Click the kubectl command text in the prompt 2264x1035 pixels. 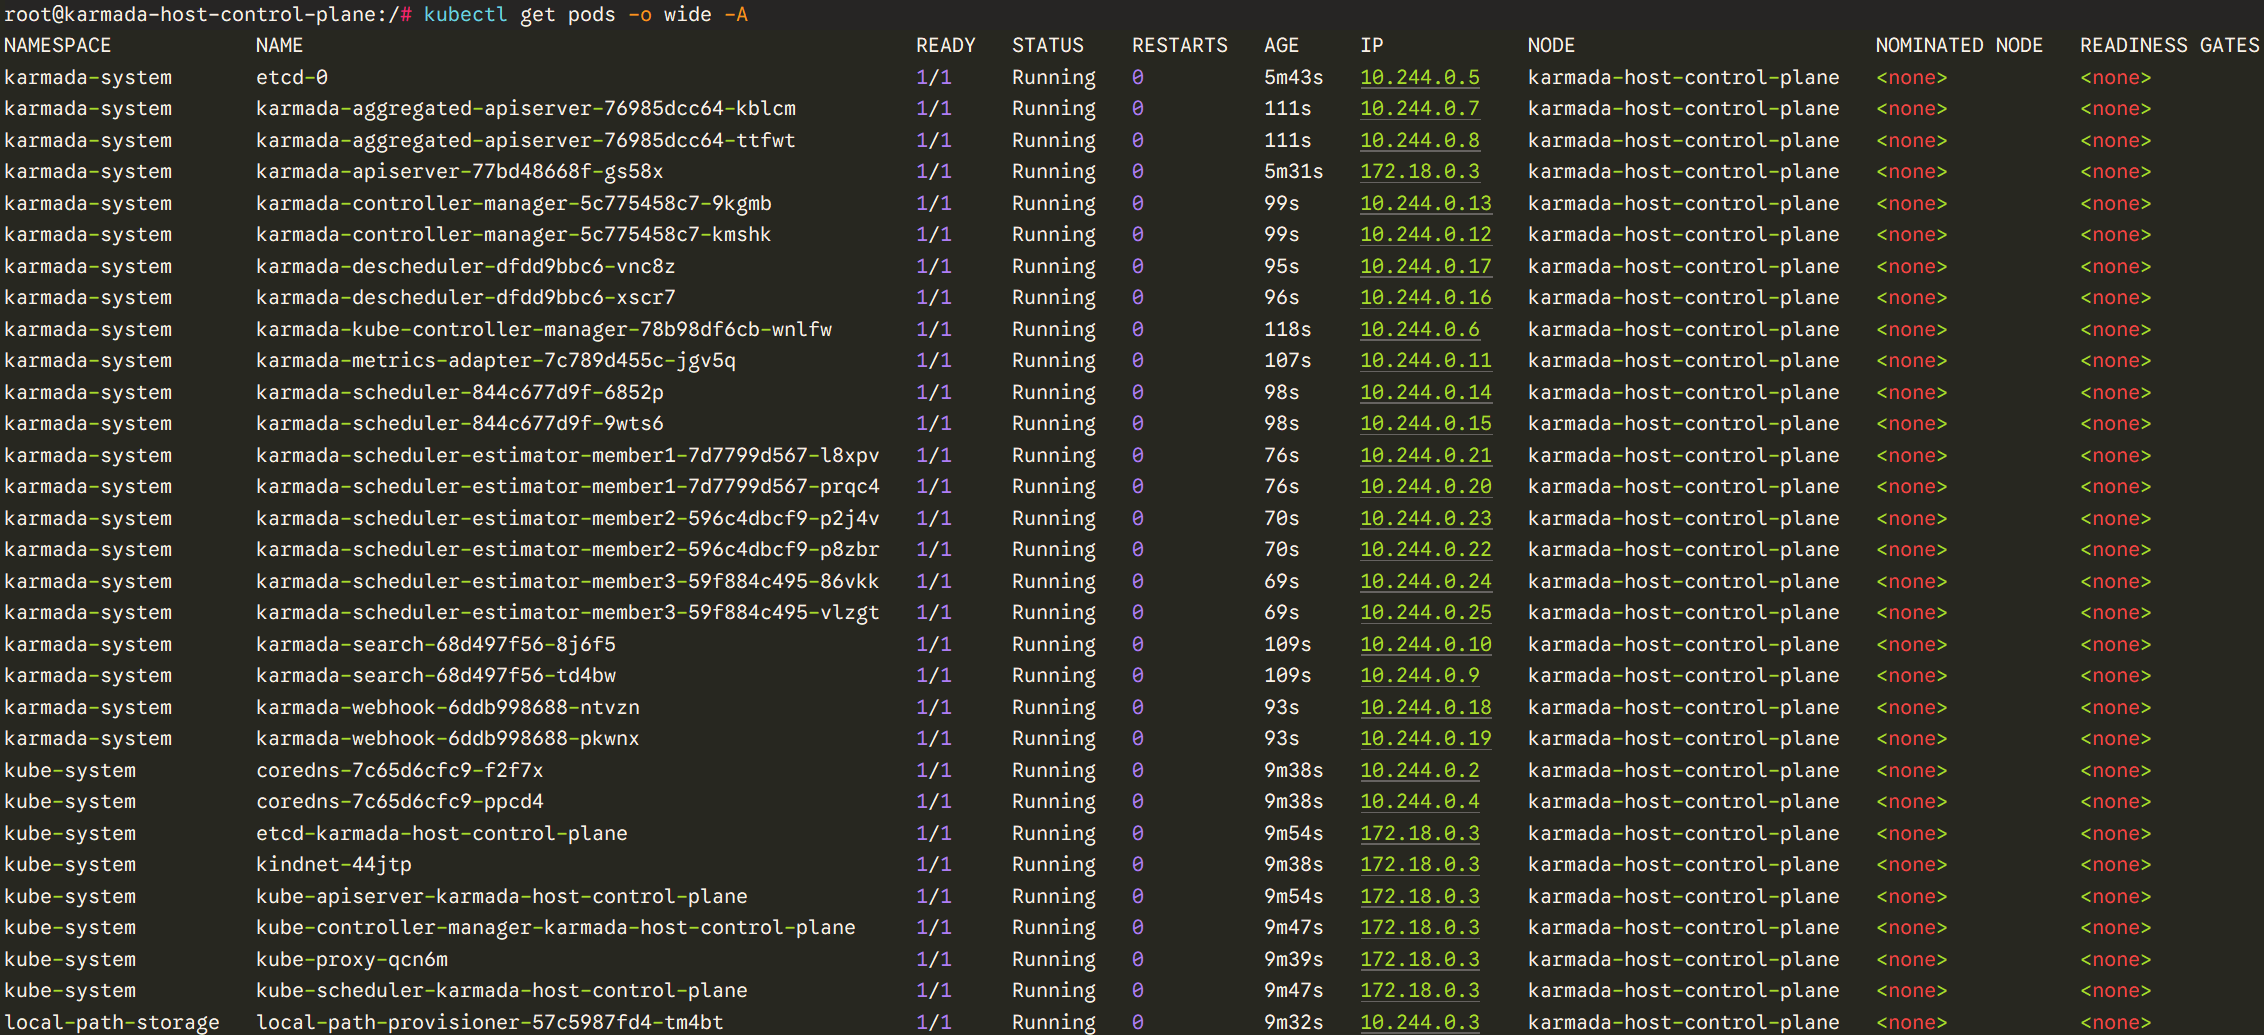tap(465, 14)
